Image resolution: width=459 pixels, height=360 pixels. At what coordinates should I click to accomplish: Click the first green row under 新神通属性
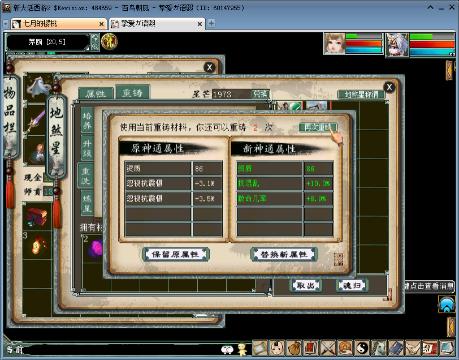[x=285, y=168]
